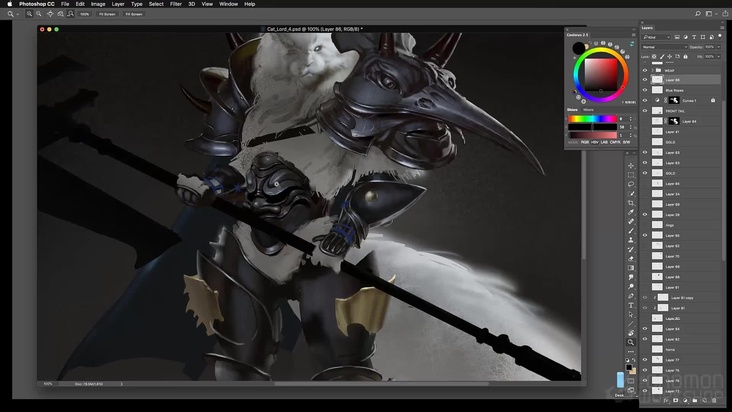
Task: Click the rainbow hue slider in Coolorus
Action: click(x=592, y=119)
